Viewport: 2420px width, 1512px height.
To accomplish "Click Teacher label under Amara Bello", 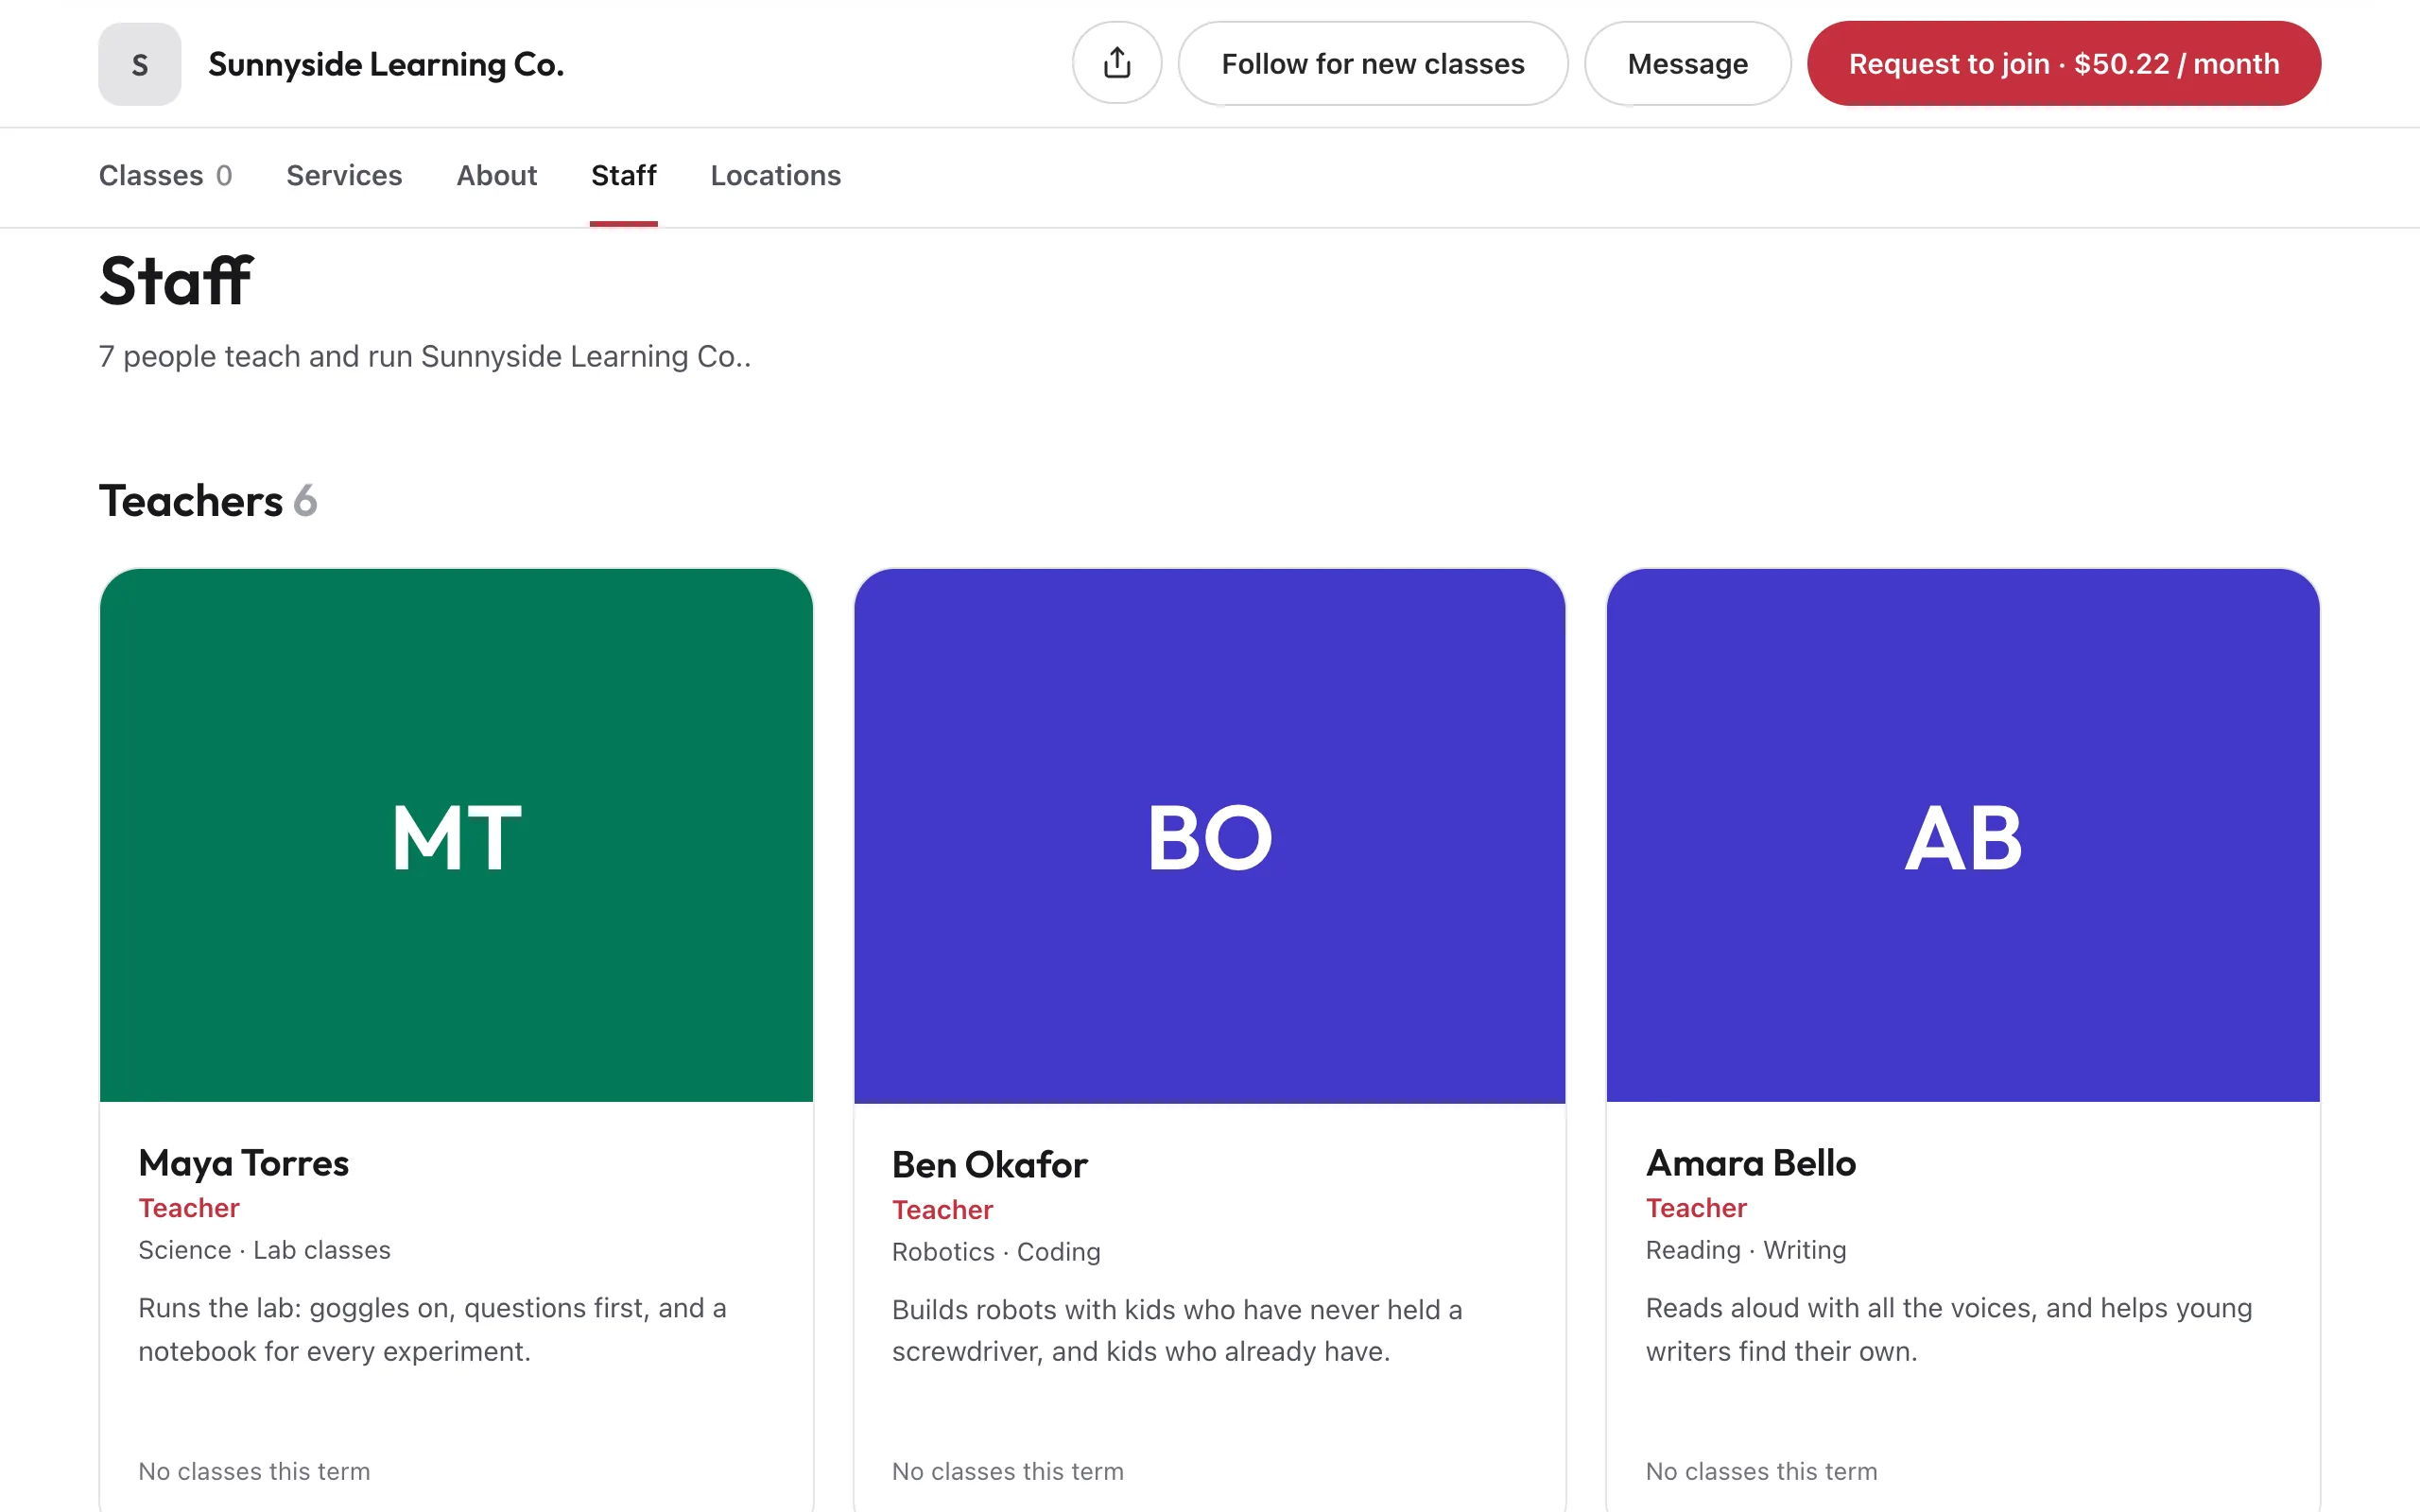I will point(1697,1208).
